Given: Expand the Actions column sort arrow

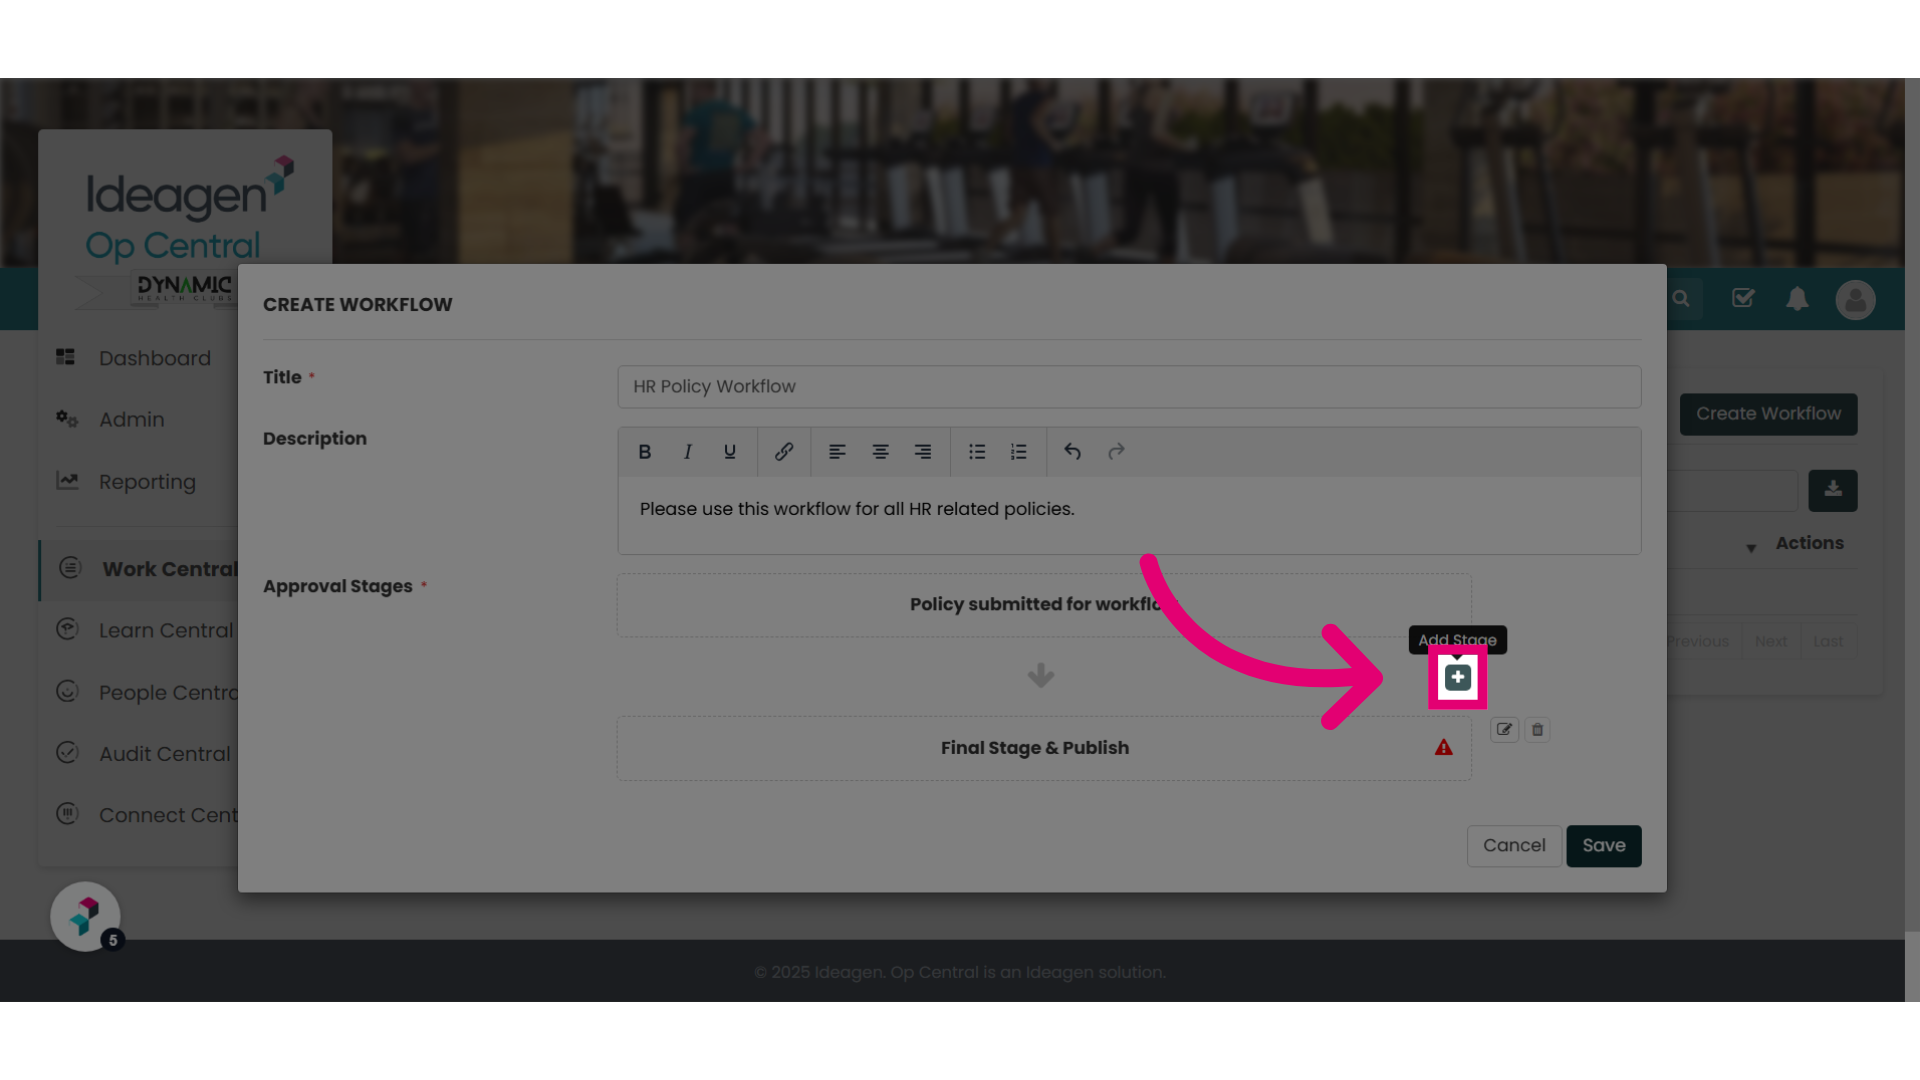Looking at the screenshot, I should point(1751,548).
